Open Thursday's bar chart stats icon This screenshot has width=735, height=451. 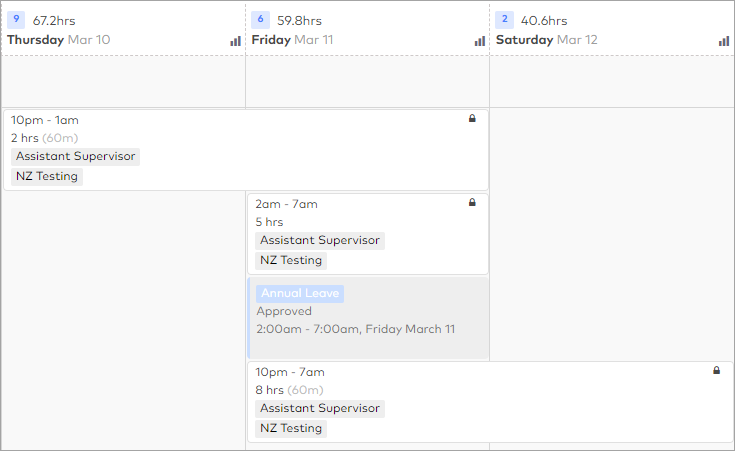tap(235, 41)
